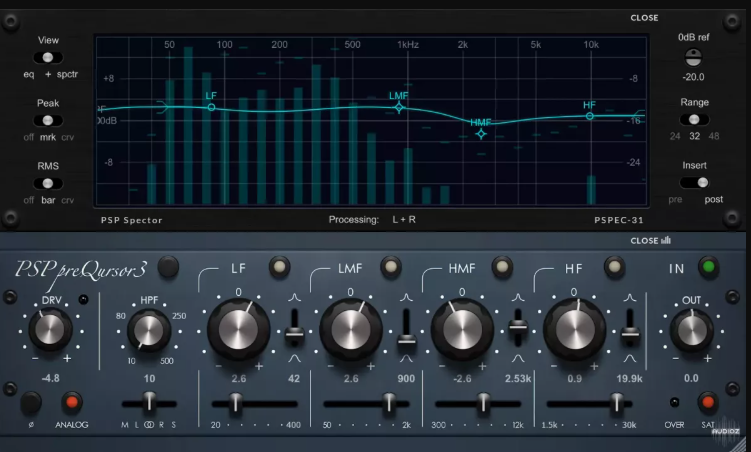This screenshot has width=751, height=452.
Task: Click the Processing L + R setting
Action: coord(404,219)
